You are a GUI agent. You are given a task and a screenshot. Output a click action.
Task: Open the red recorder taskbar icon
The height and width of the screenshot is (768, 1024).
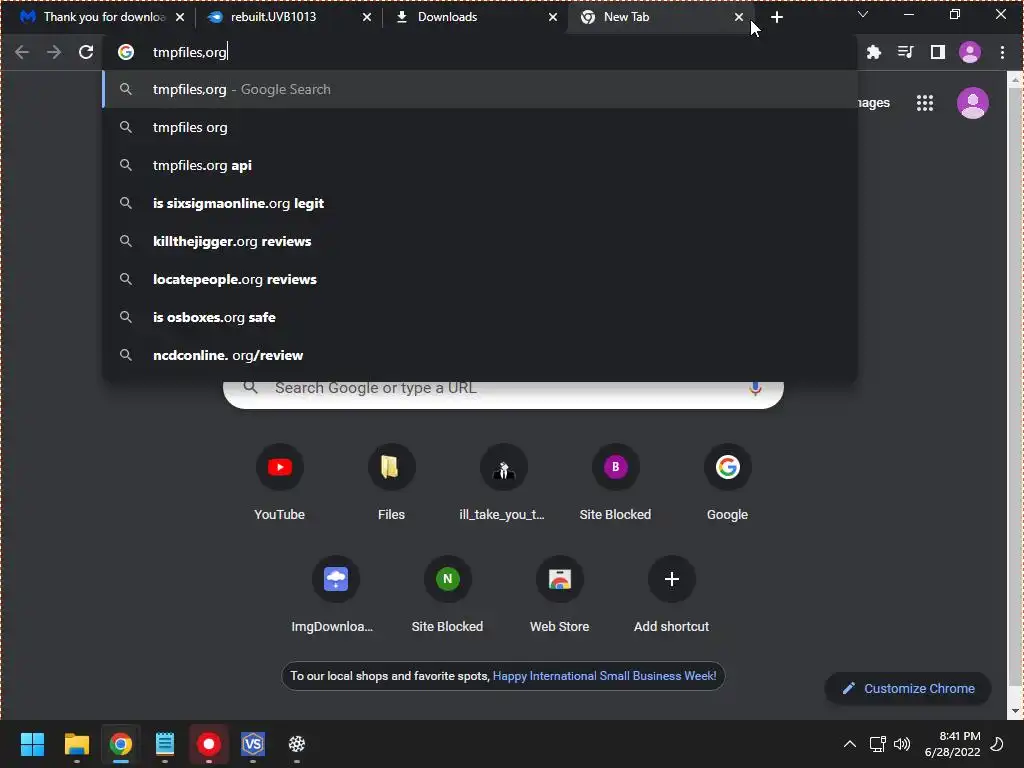tap(209, 744)
